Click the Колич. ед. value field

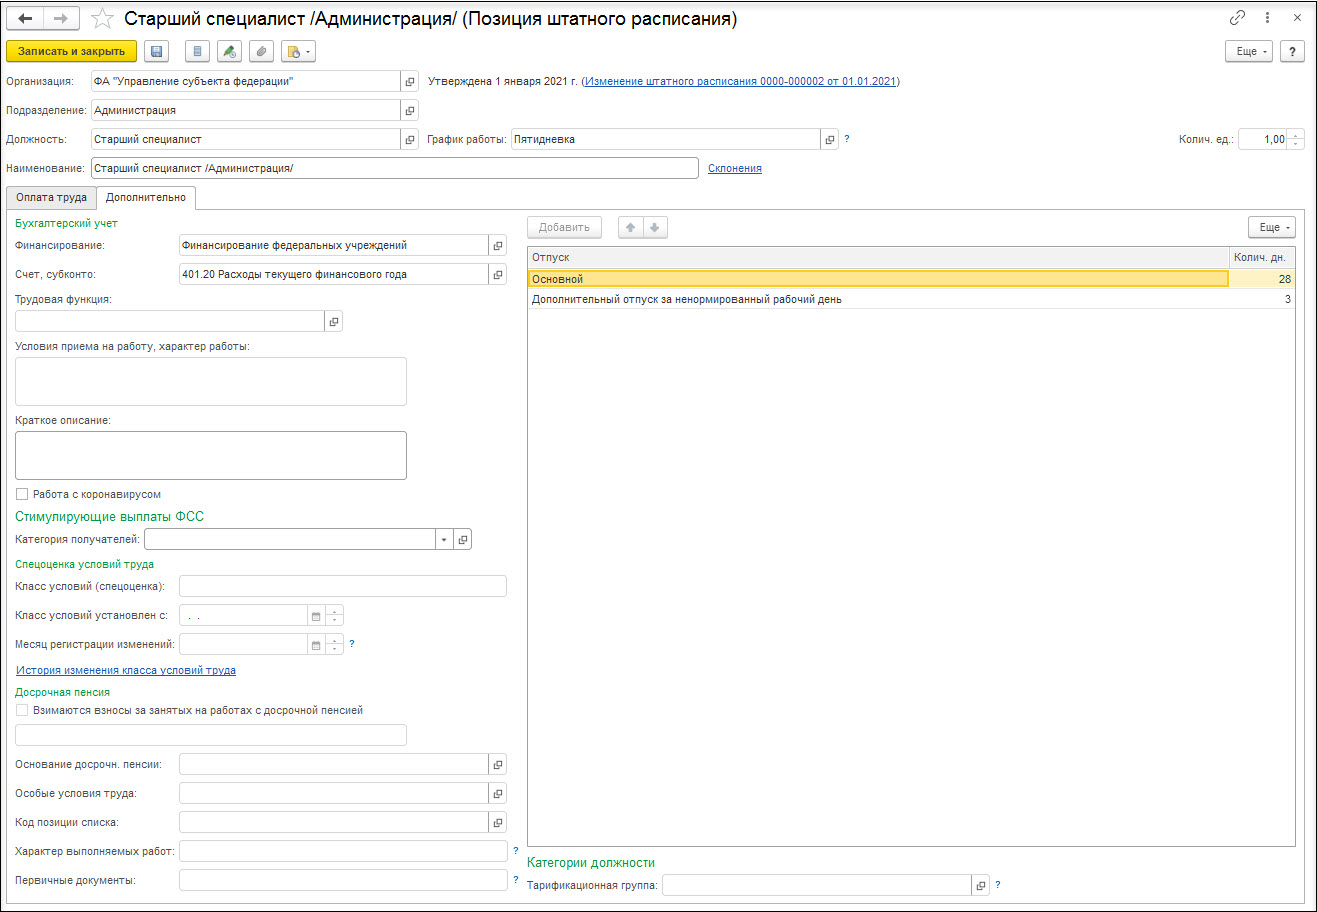pyautogui.click(x=1263, y=139)
